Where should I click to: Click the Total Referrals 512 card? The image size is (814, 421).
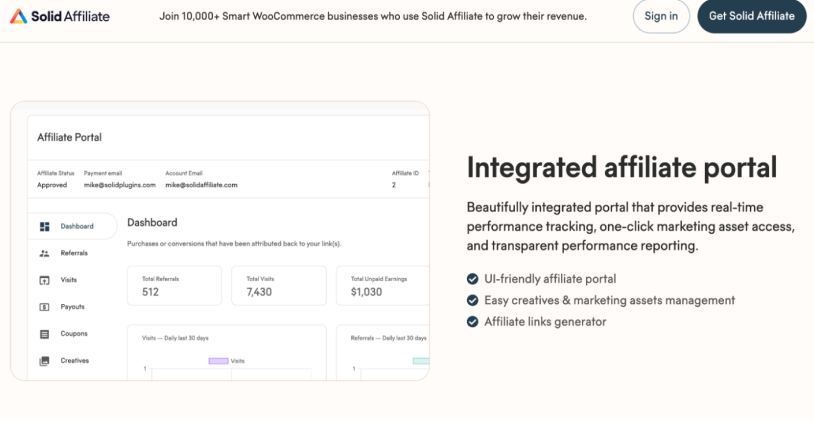pyautogui.click(x=174, y=286)
